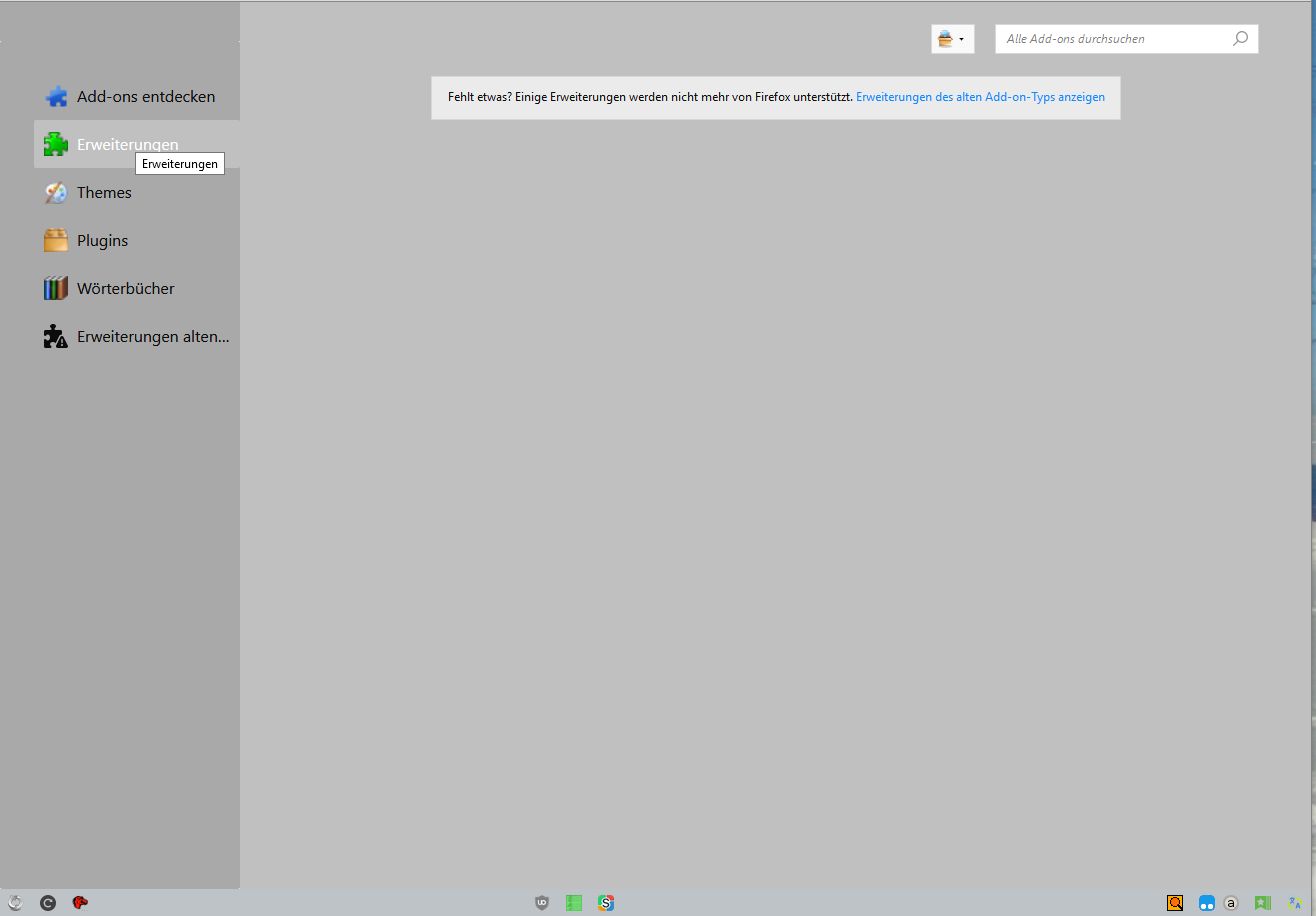Focus the Alle Add-ons durchsuchen search field
This screenshot has width=1316, height=916.
(x=1126, y=39)
